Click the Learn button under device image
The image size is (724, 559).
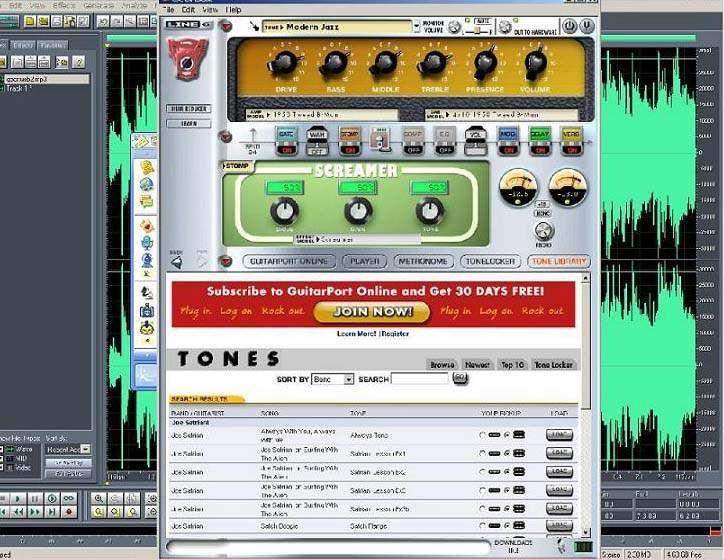(188, 124)
